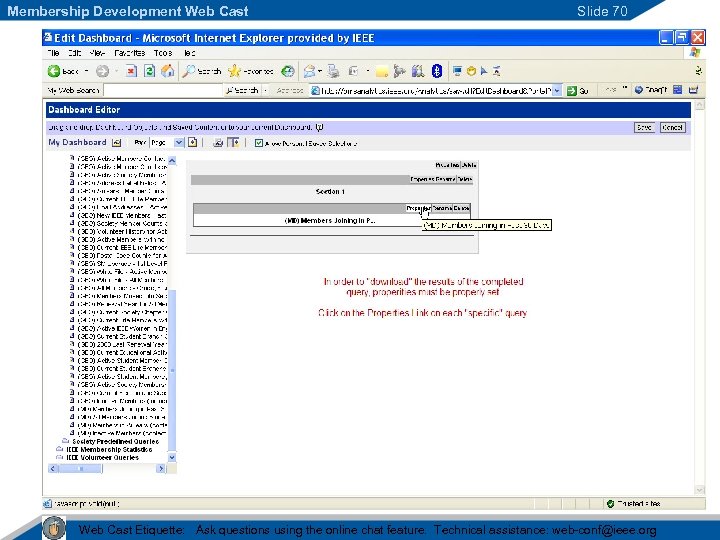Open the View menu
The height and width of the screenshot is (540, 720).
97,53
